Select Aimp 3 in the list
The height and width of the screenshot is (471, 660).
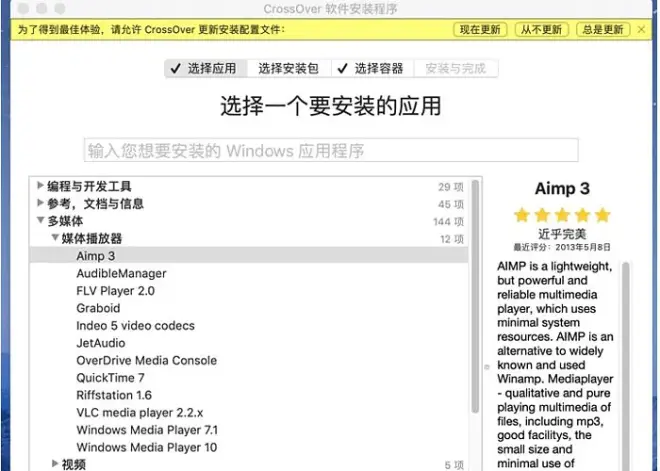[249, 256]
